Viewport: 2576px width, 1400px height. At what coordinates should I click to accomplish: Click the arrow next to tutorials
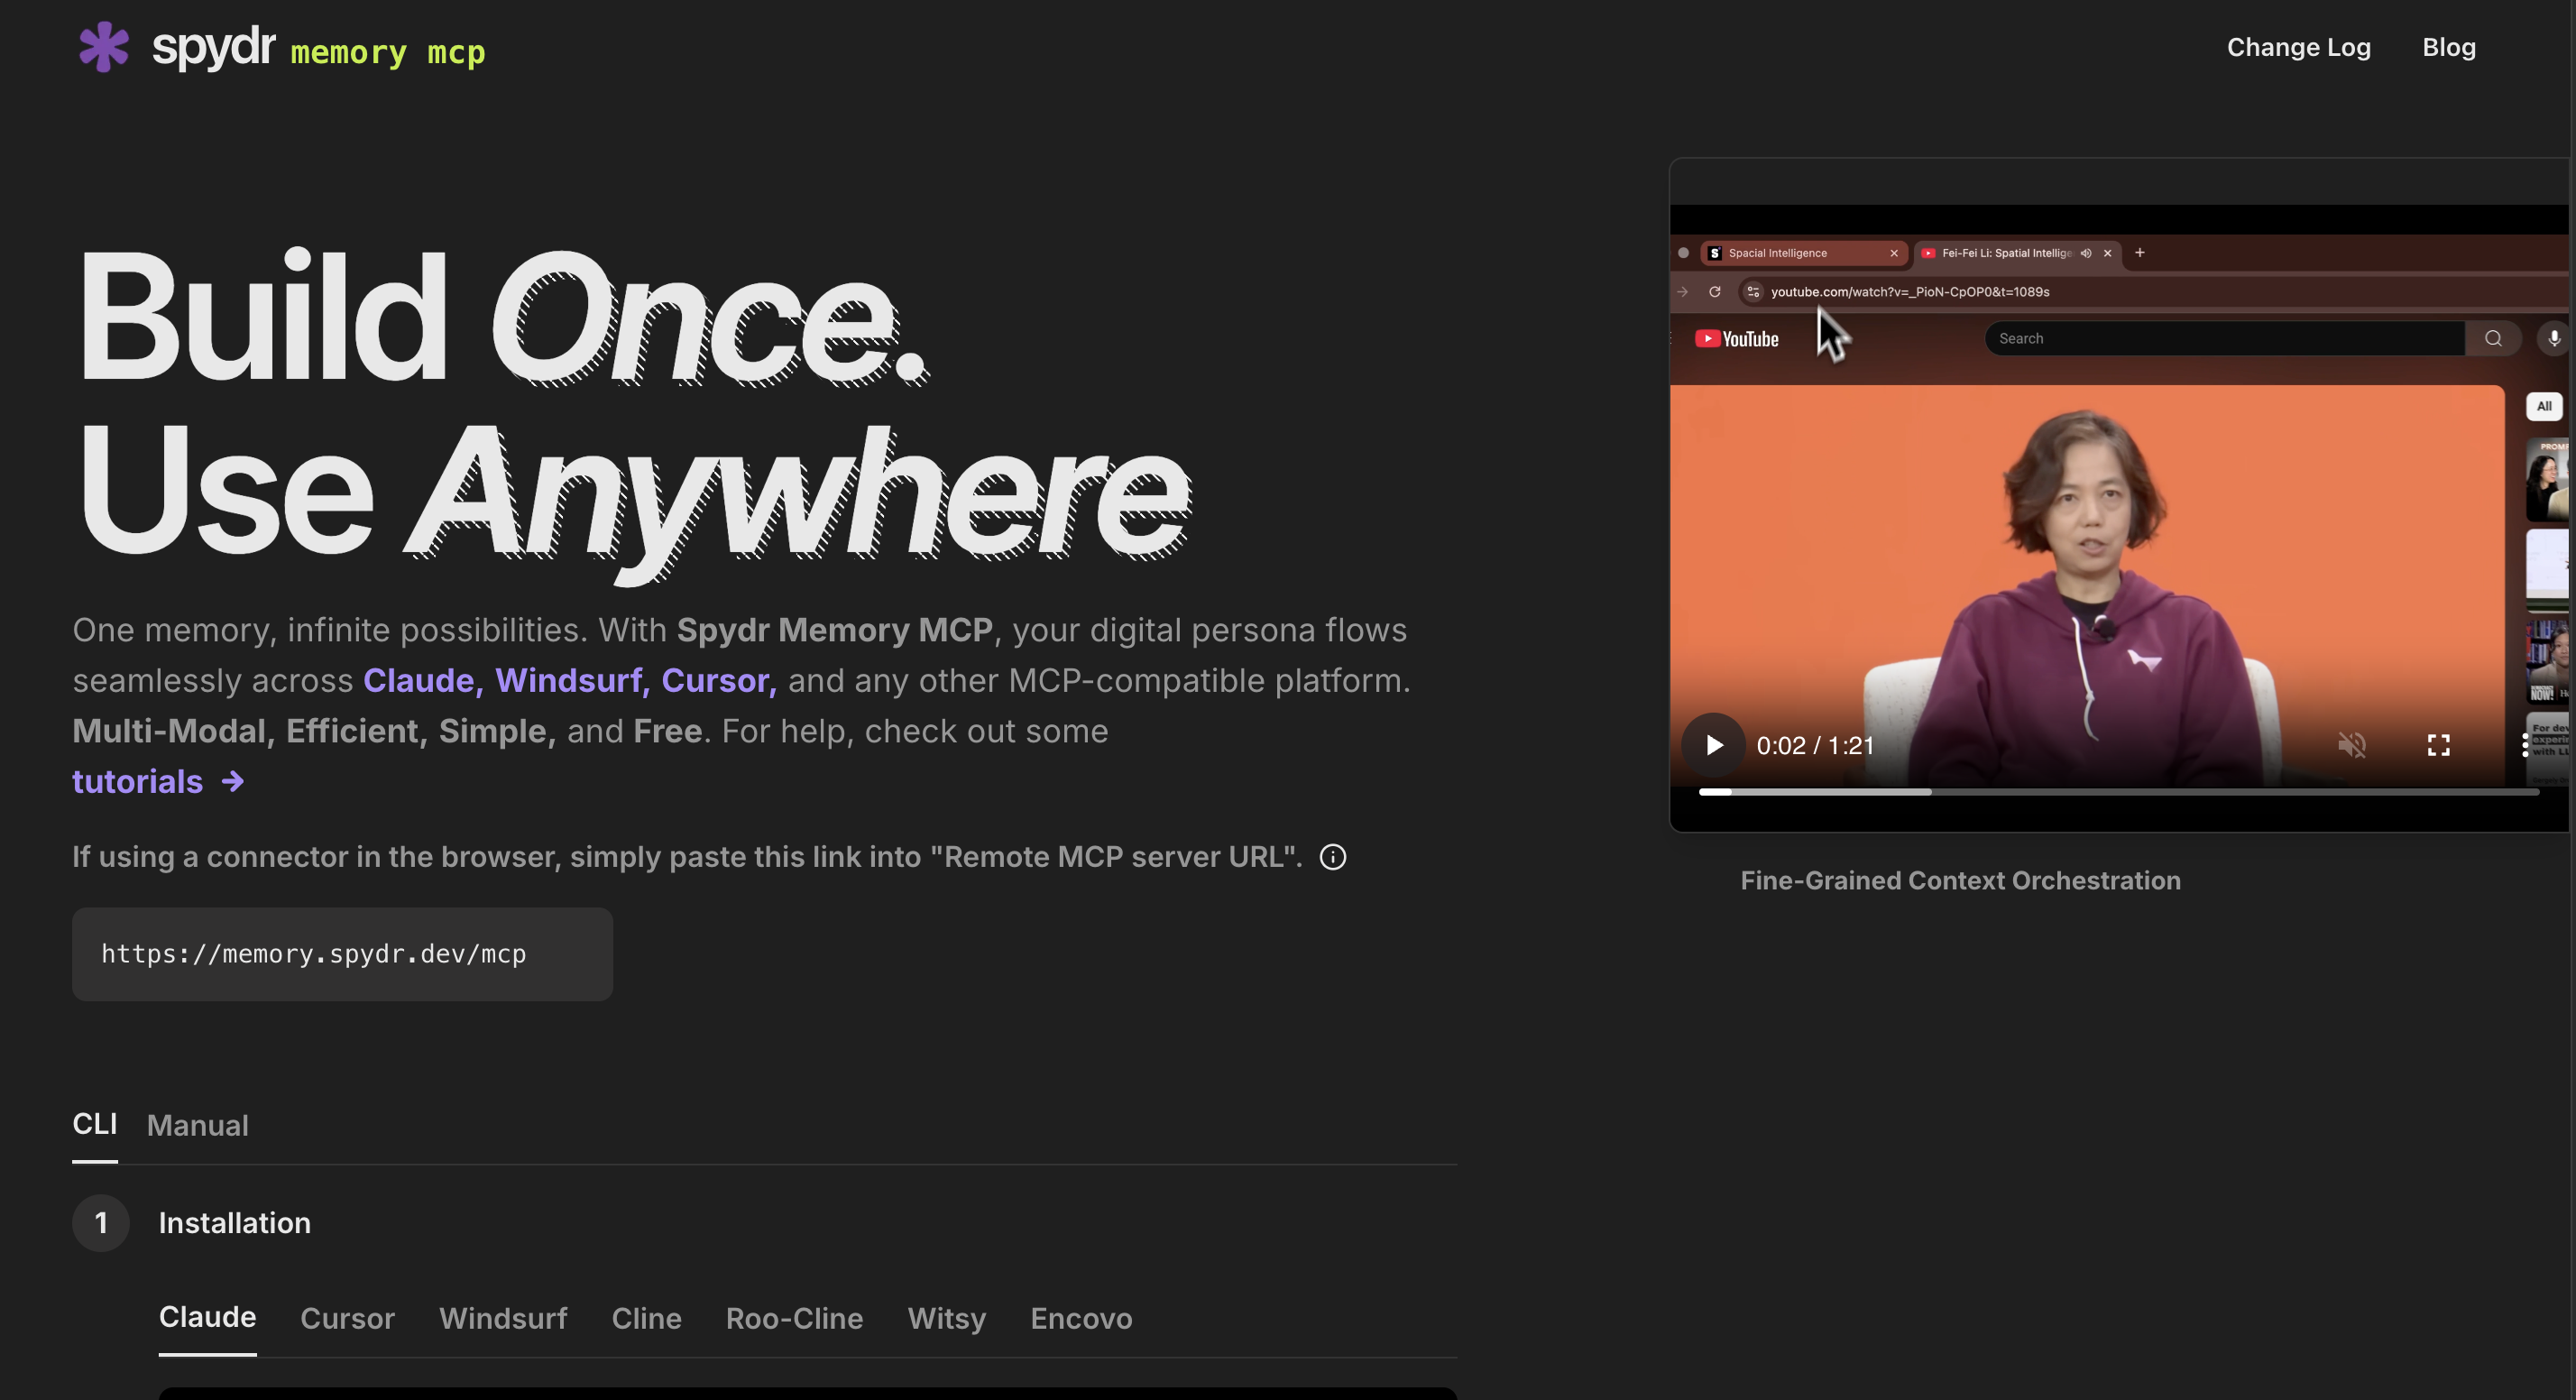[x=233, y=781]
